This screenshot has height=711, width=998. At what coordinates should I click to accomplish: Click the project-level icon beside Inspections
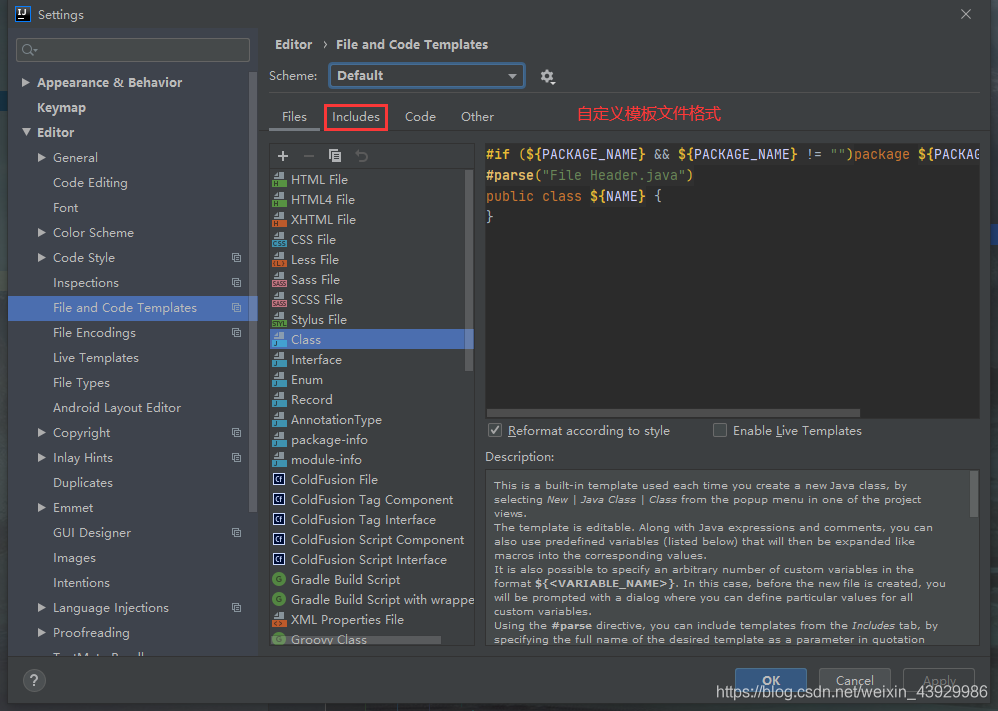(236, 283)
